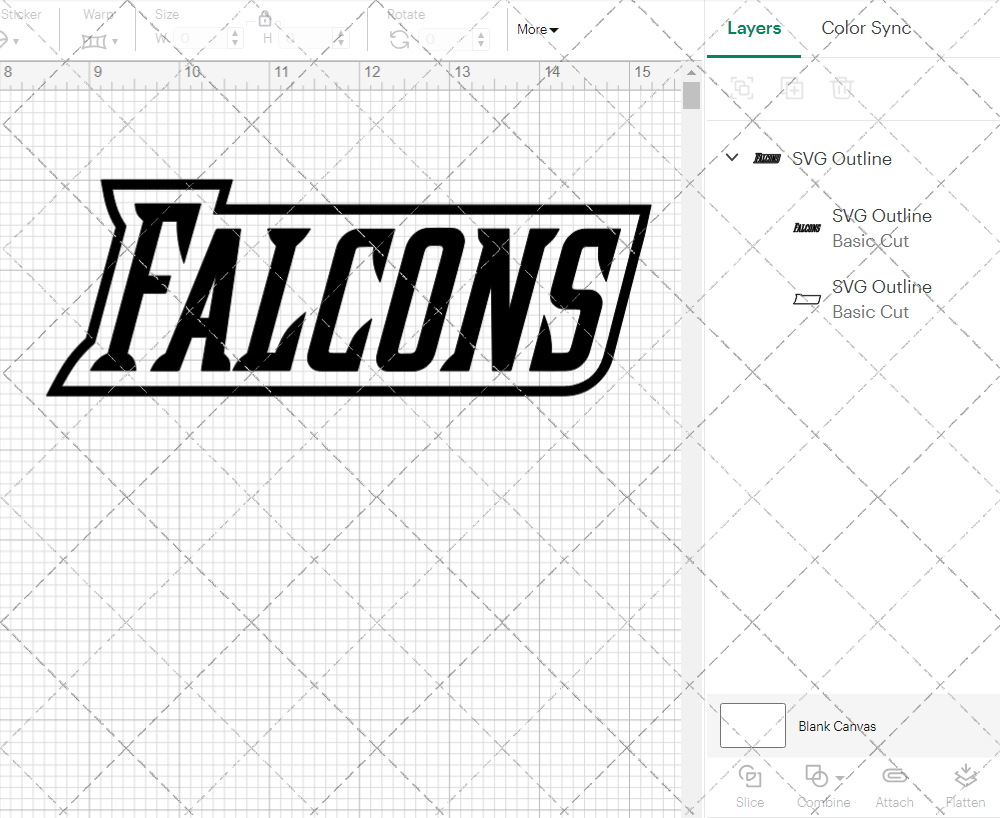Screen dimensions: 1000x818
Task: Select the Slice tool
Action: click(750, 785)
